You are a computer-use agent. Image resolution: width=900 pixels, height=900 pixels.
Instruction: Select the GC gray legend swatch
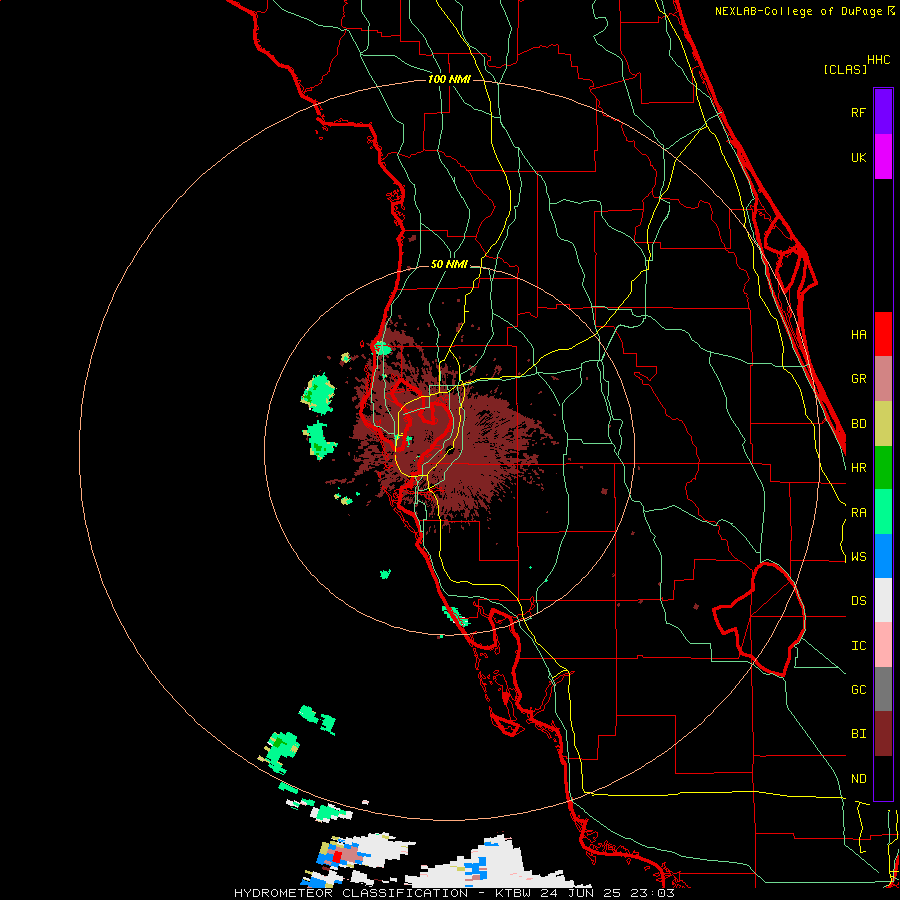[x=883, y=689]
